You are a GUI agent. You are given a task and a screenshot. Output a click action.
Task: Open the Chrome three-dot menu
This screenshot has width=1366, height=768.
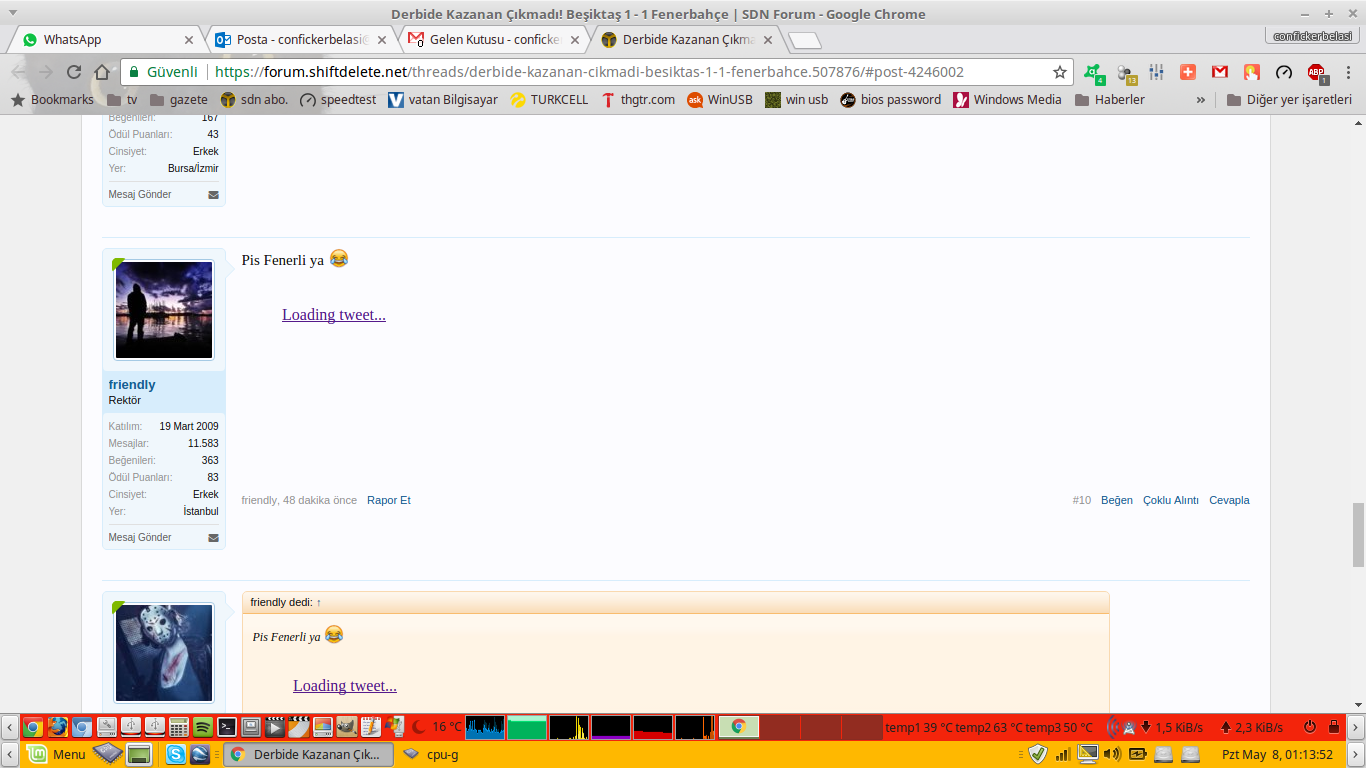pos(1348,72)
